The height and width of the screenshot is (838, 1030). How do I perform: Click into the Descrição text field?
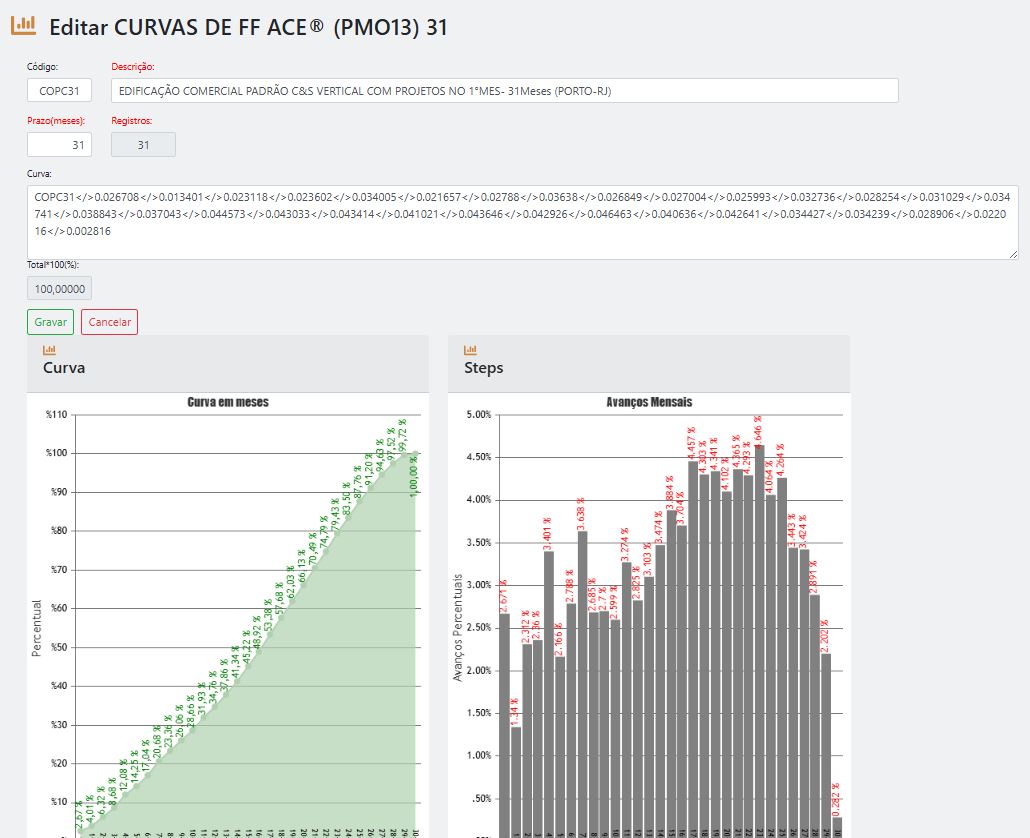504,90
